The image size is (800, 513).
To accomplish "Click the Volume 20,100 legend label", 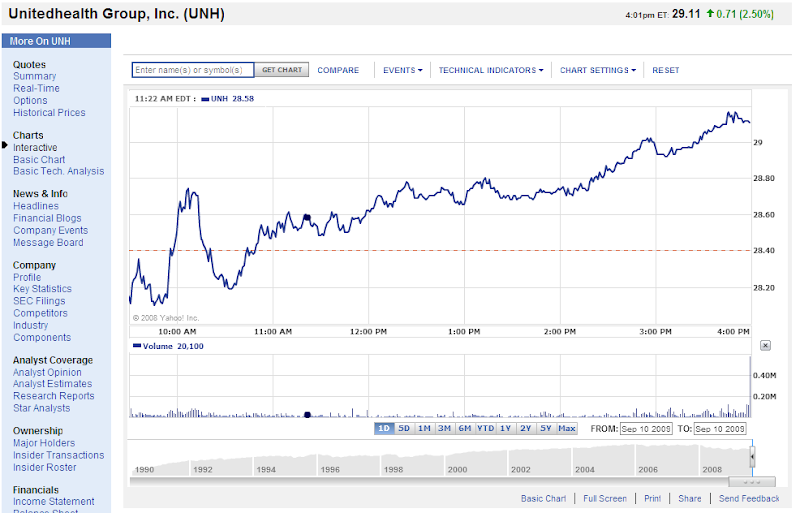I will [x=168, y=346].
